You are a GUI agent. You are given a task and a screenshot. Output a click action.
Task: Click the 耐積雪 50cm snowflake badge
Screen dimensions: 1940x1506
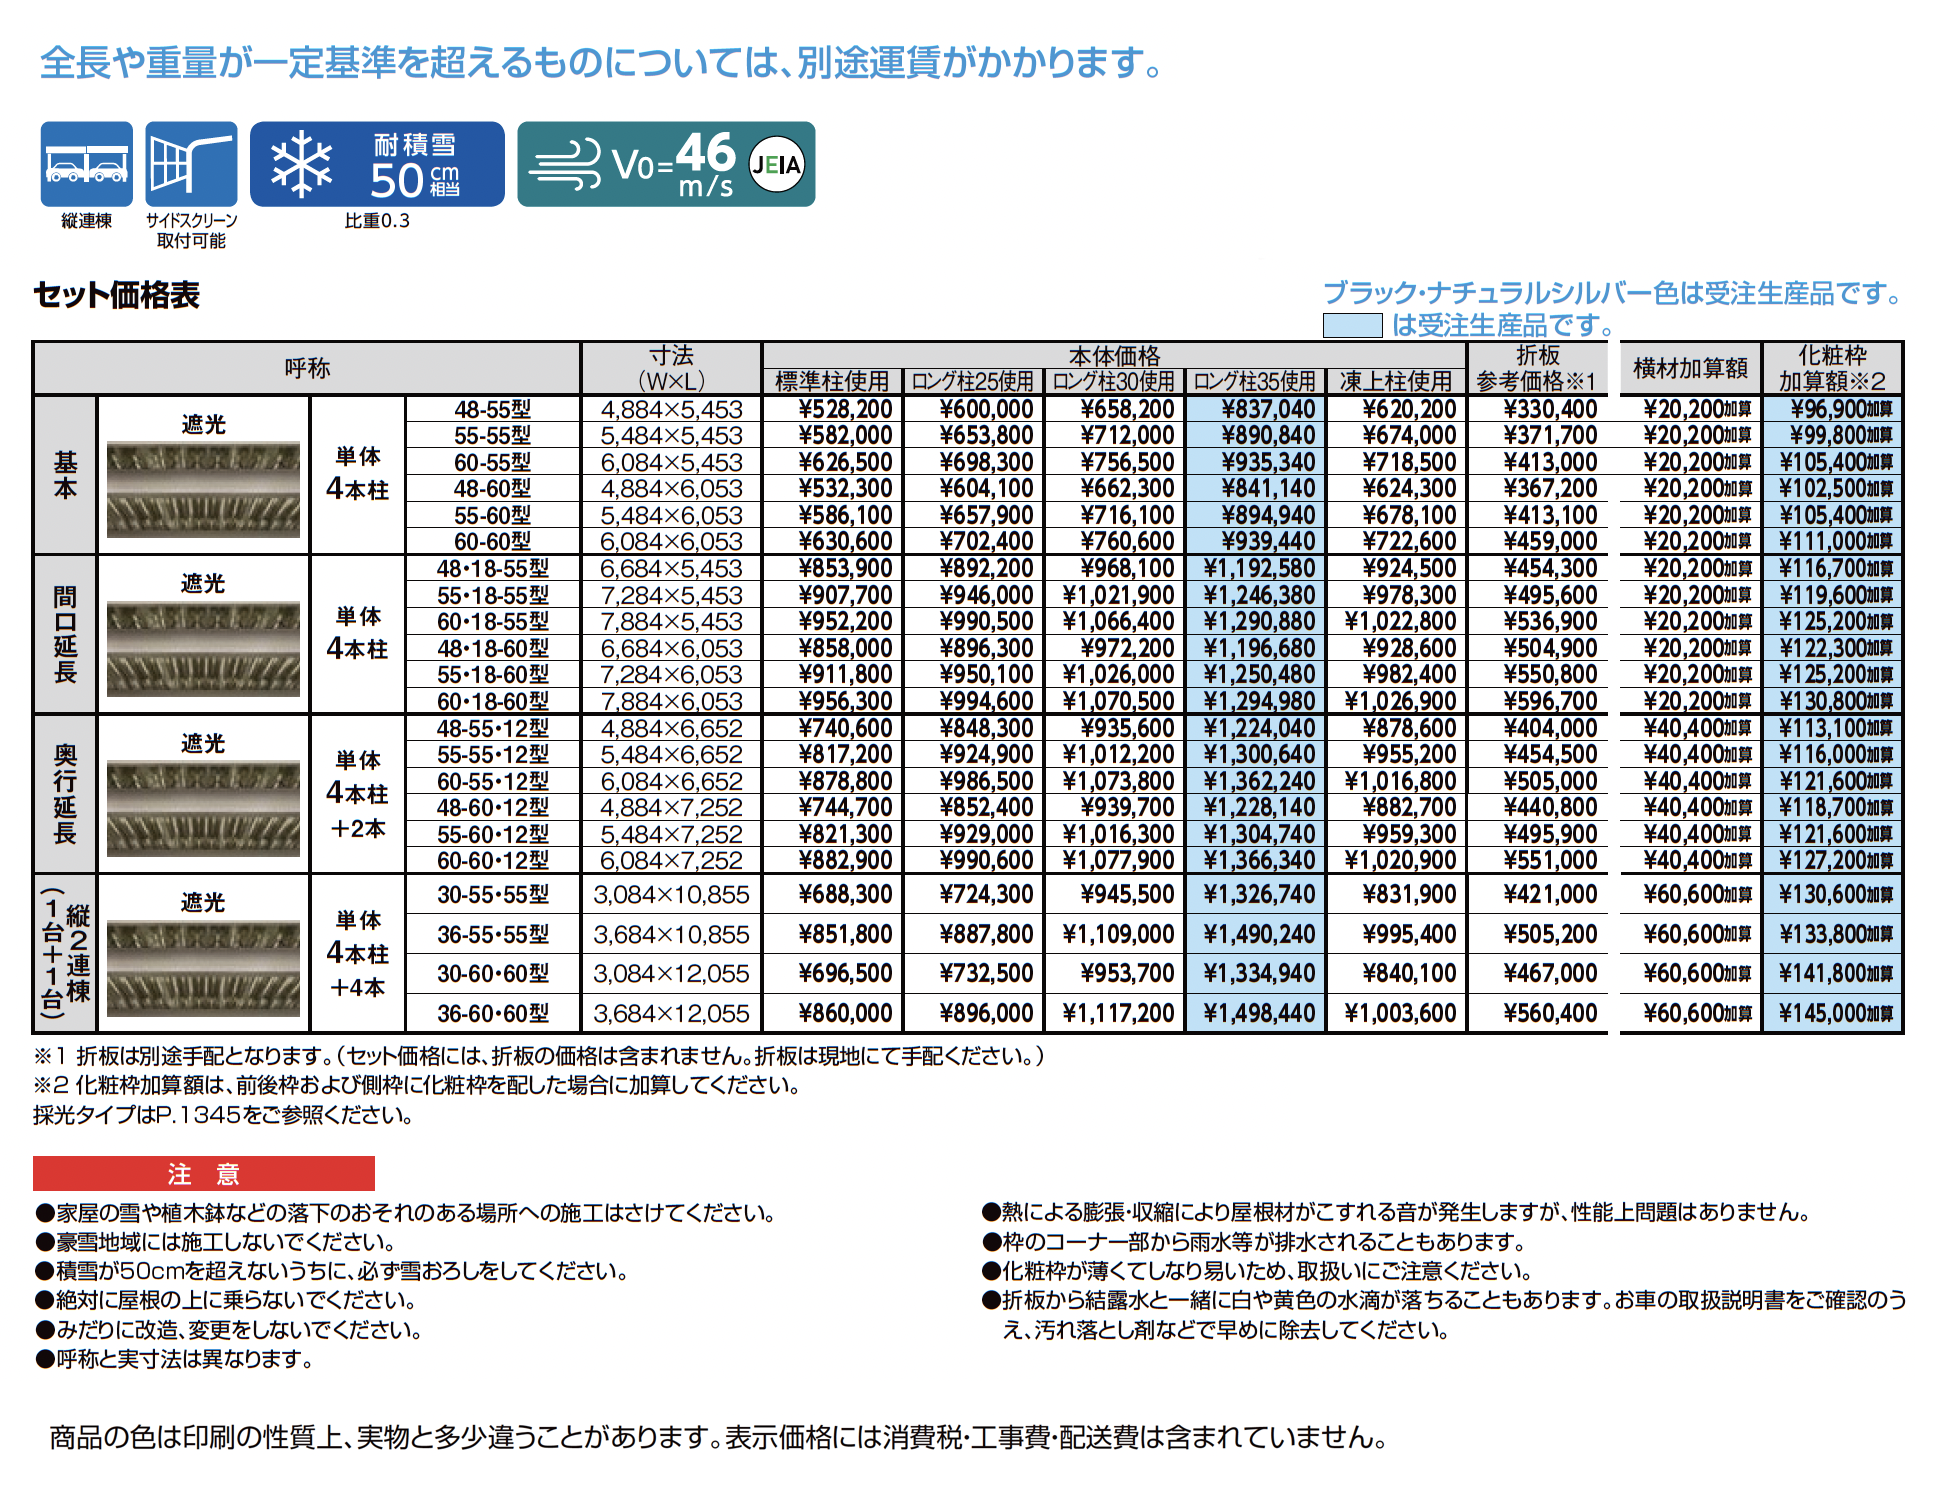pyautogui.click(x=377, y=164)
